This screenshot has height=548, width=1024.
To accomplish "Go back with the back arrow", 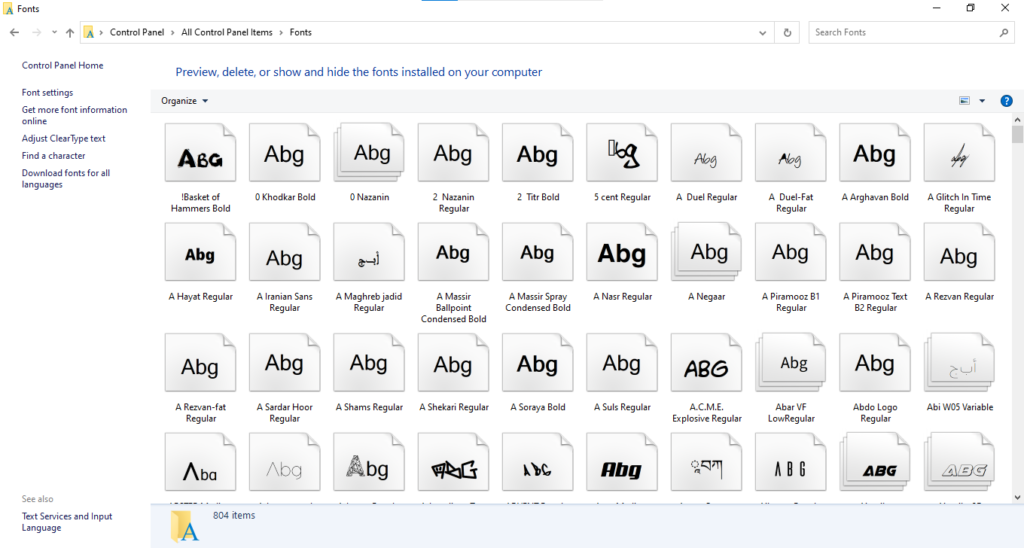I will tap(14, 32).
